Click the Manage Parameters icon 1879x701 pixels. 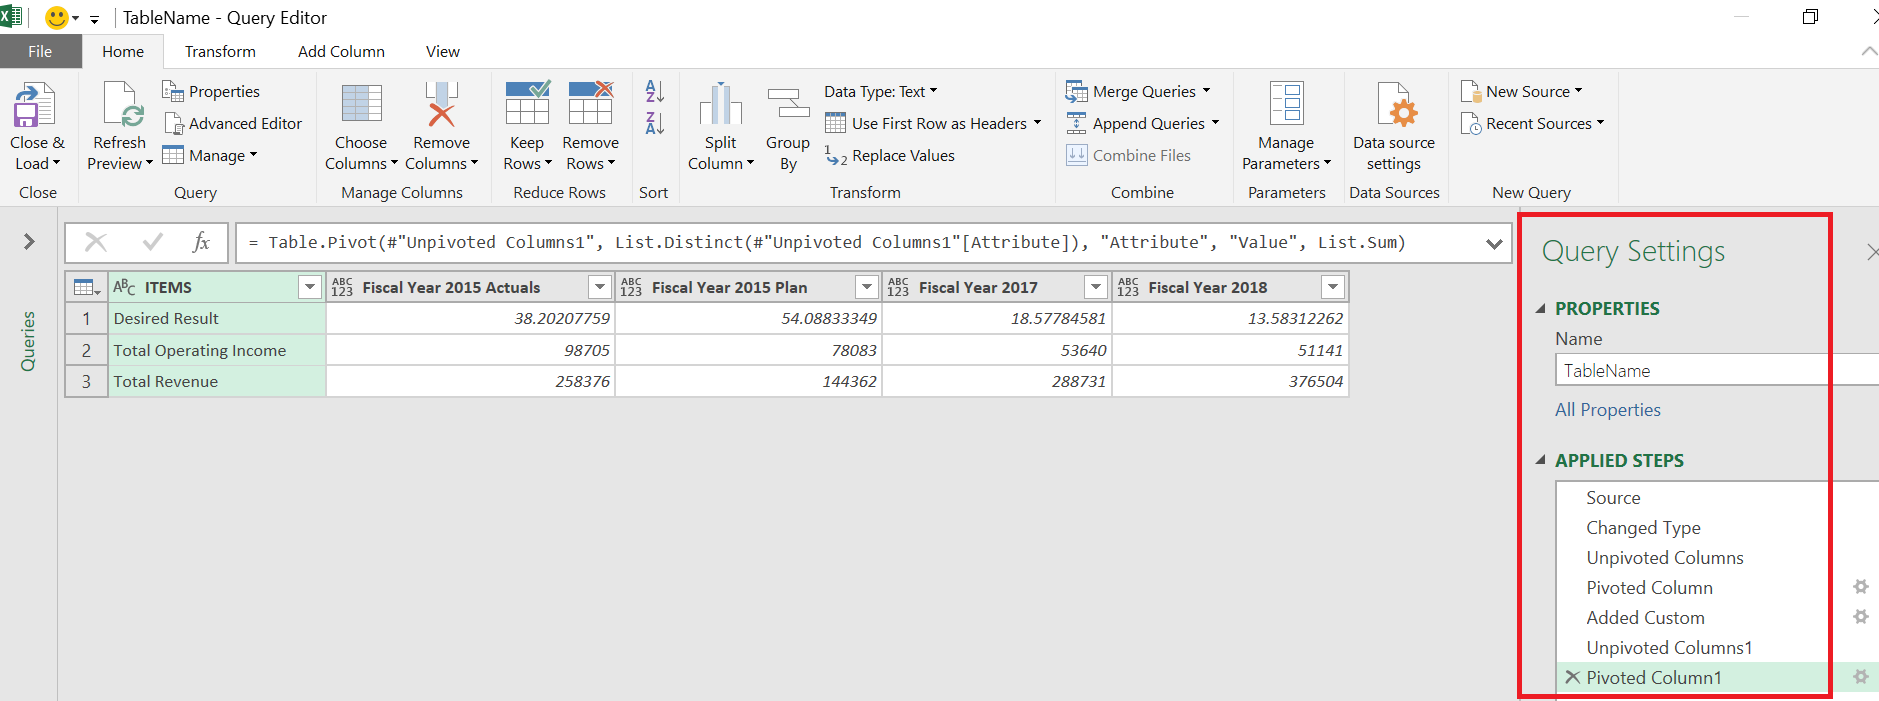(1286, 104)
